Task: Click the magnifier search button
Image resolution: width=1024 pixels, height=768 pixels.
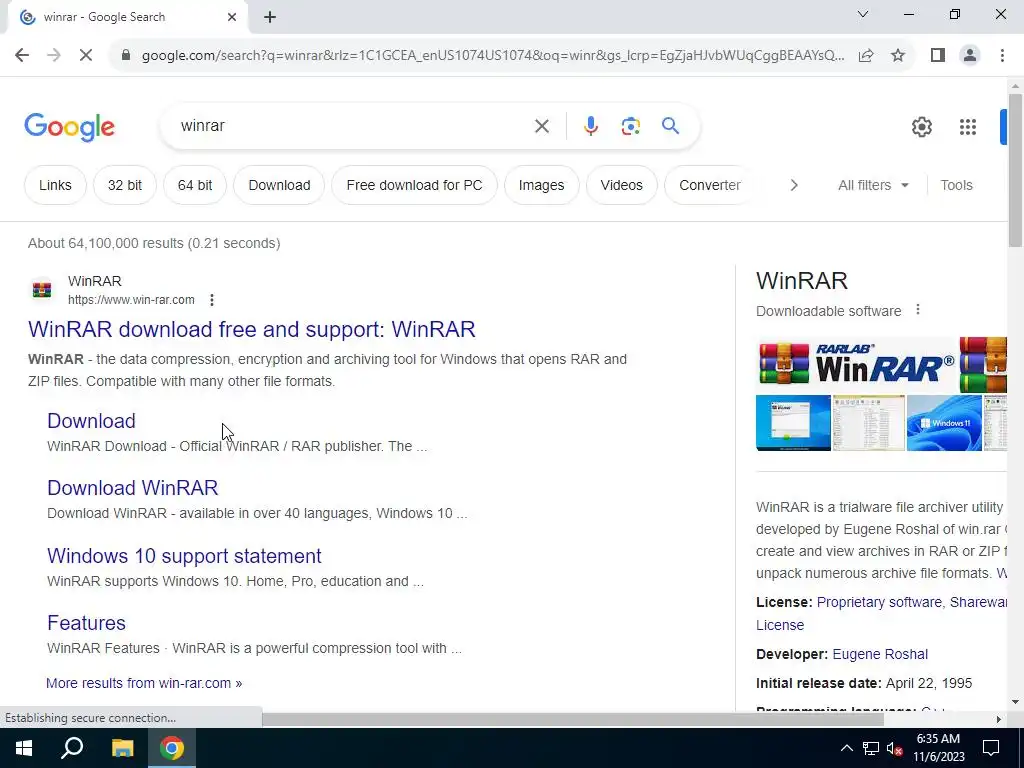Action: tap(670, 126)
